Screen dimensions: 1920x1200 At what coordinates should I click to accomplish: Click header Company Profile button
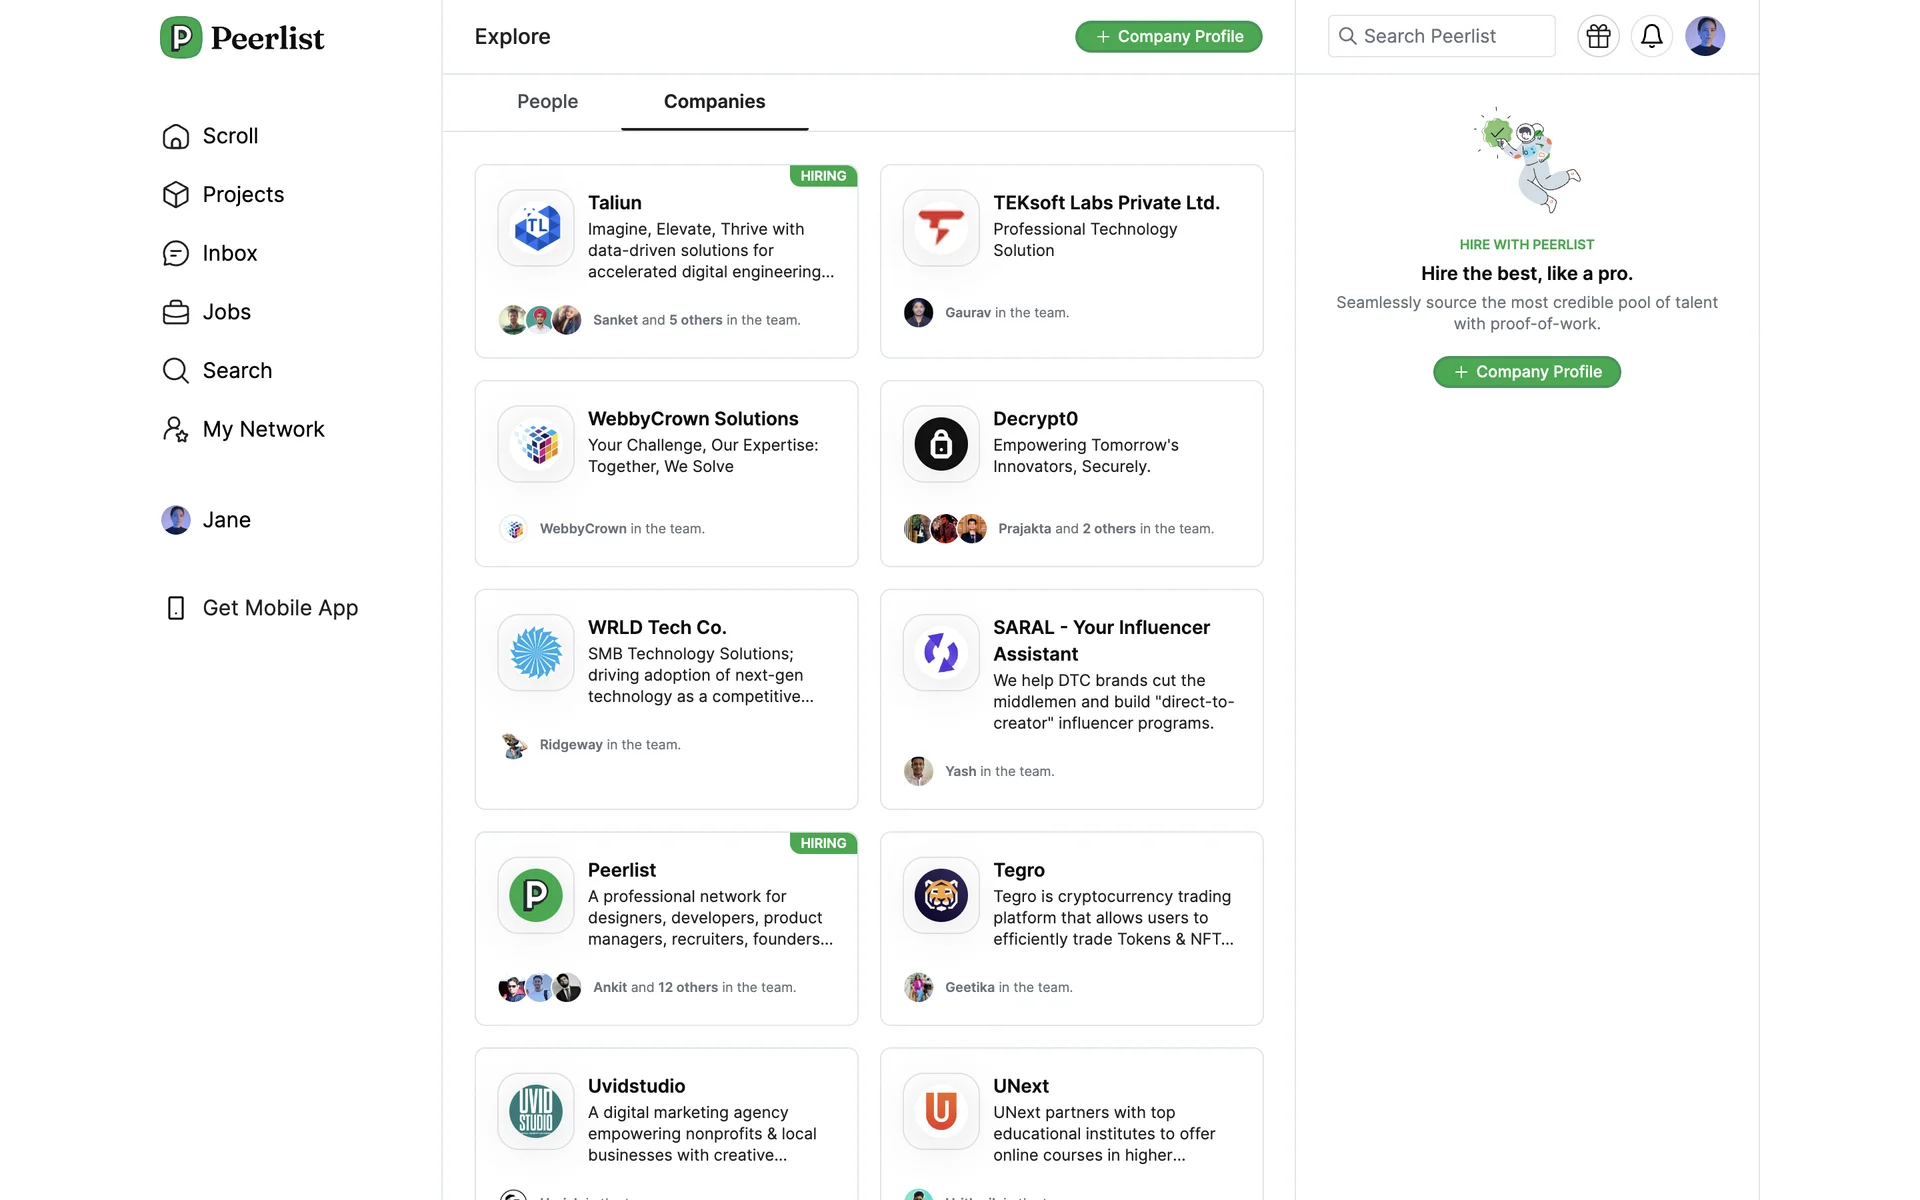coord(1168,37)
